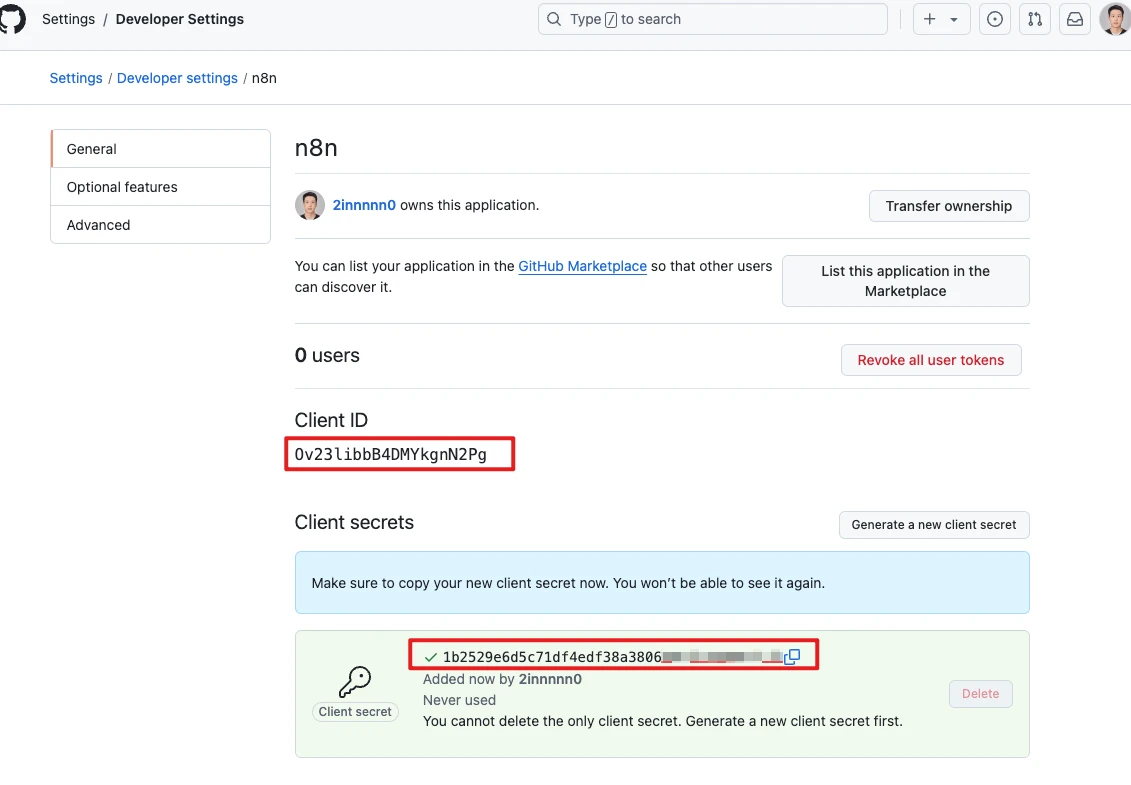Open the notifications inbox icon
This screenshot has height=785, width=1131.
point(1075,19)
